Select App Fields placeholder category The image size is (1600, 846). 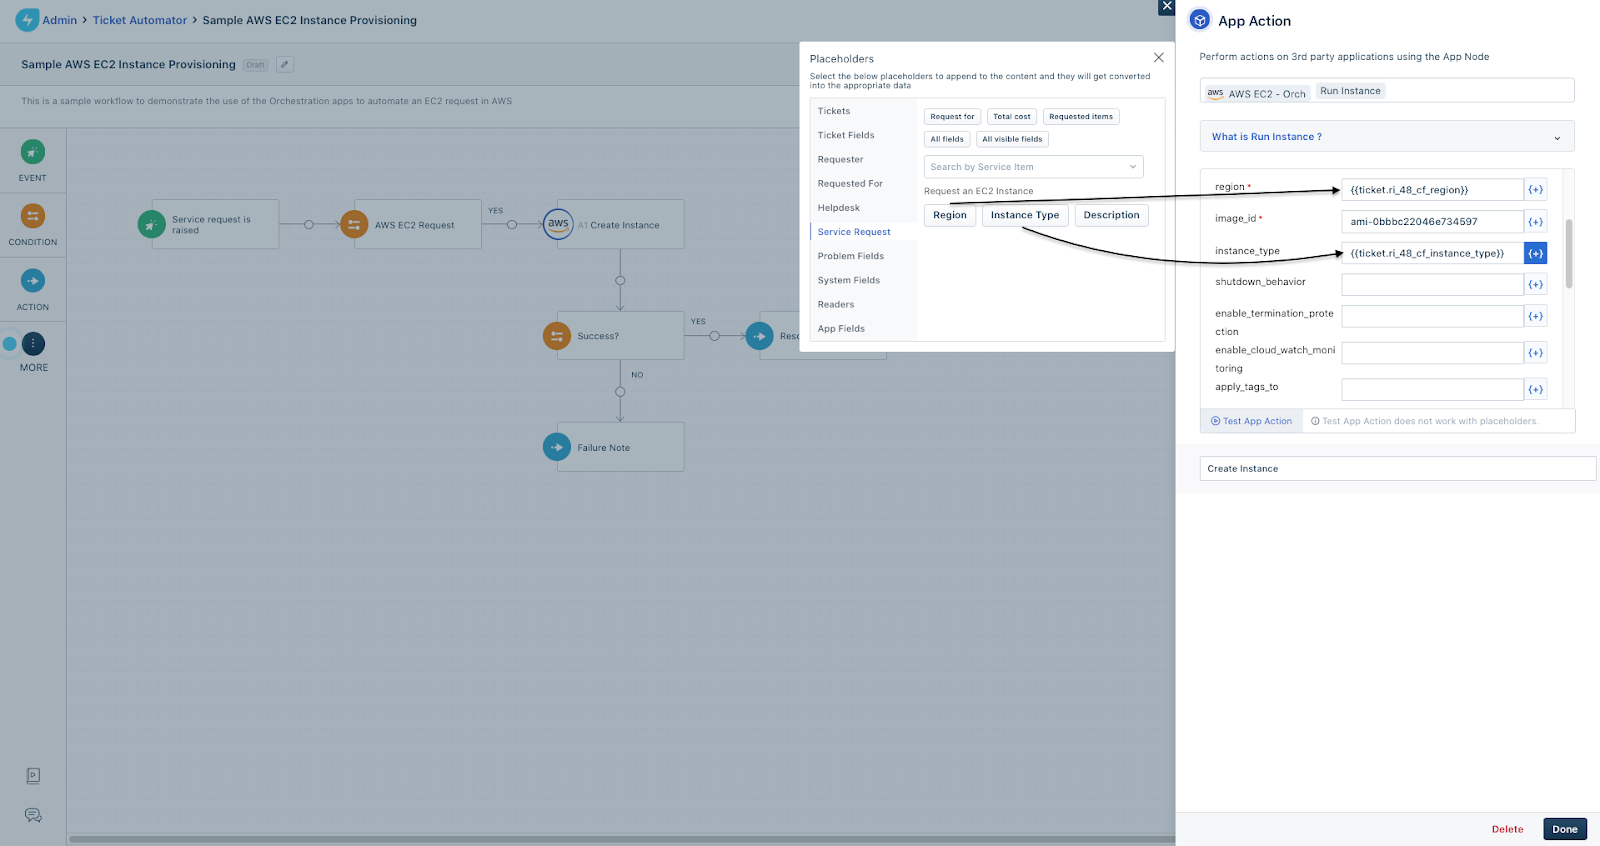click(x=841, y=329)
